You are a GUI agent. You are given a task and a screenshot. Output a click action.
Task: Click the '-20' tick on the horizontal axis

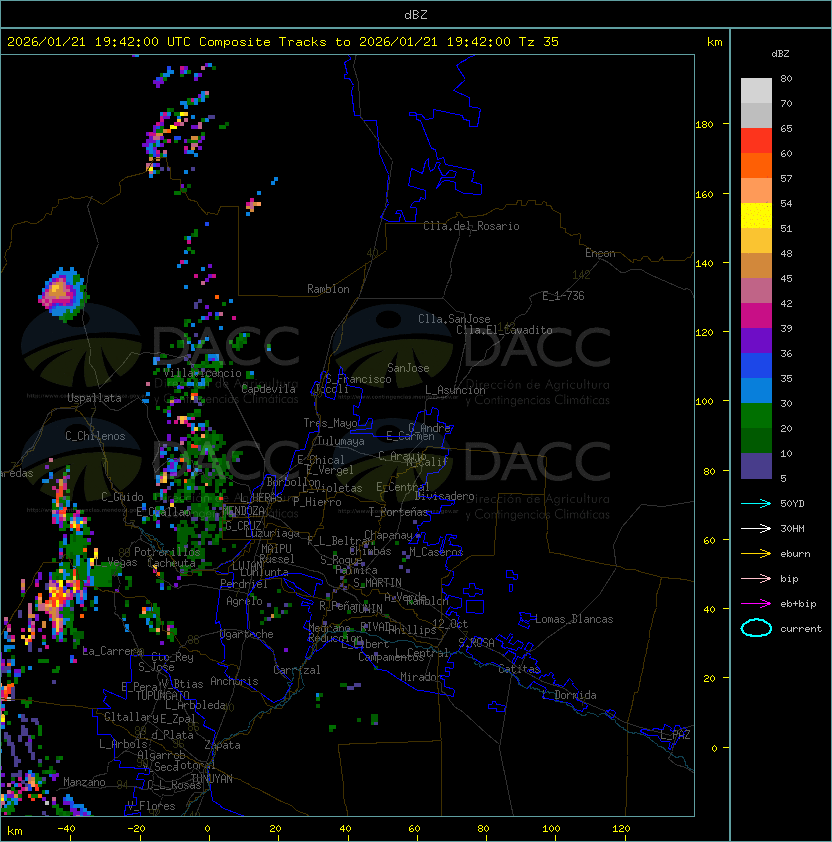pos(136,829)
